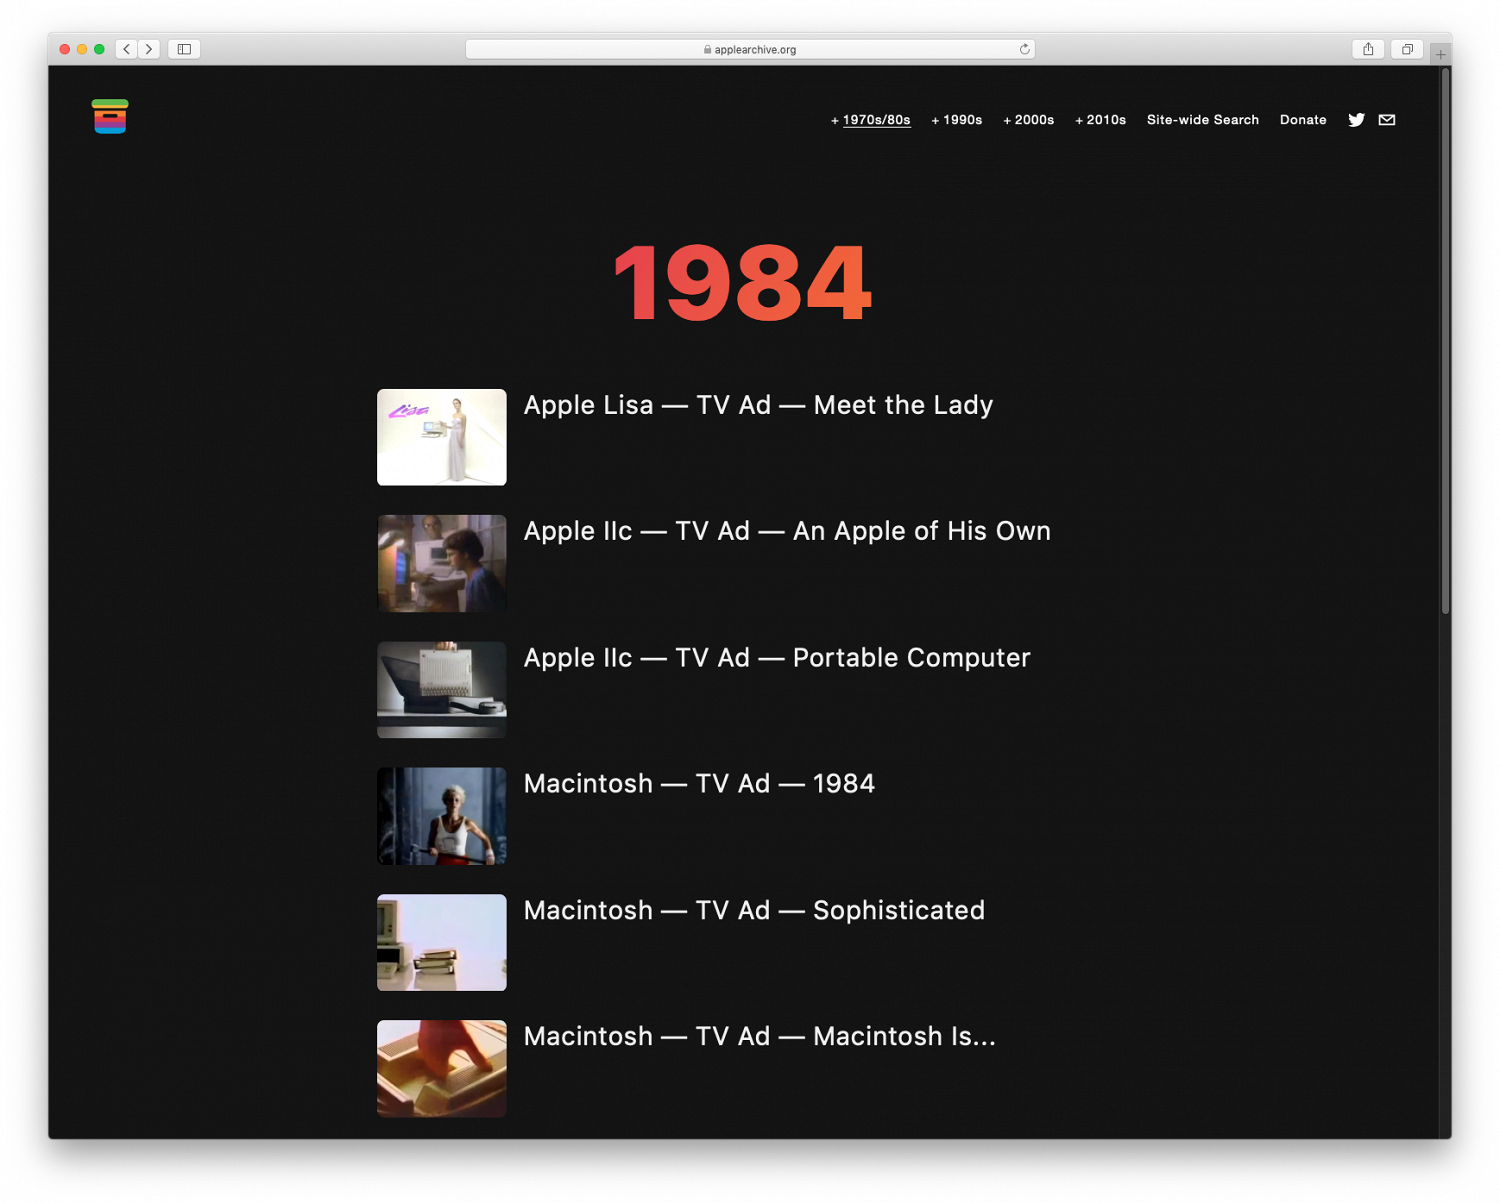Open Macintosh TV Ad Macintosh Is... link

[x=759, y=1036]
